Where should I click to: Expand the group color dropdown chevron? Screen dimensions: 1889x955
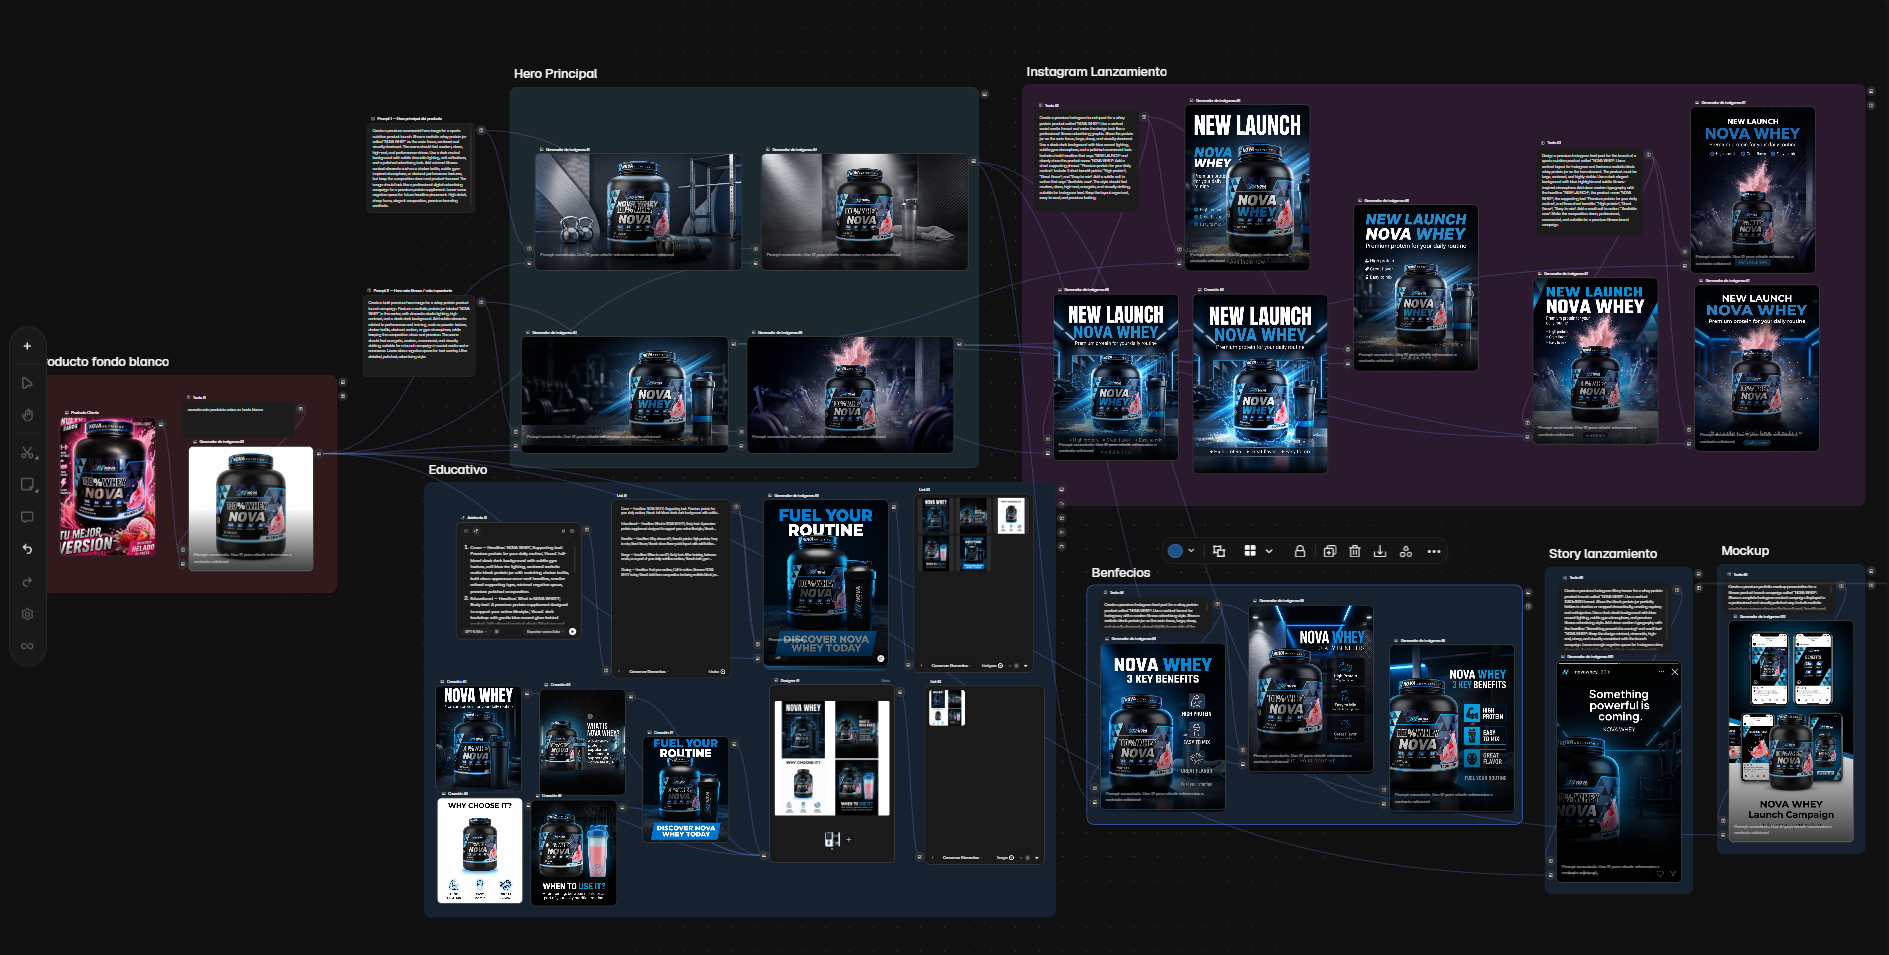pyautogui.click(x=1191, y=551)
